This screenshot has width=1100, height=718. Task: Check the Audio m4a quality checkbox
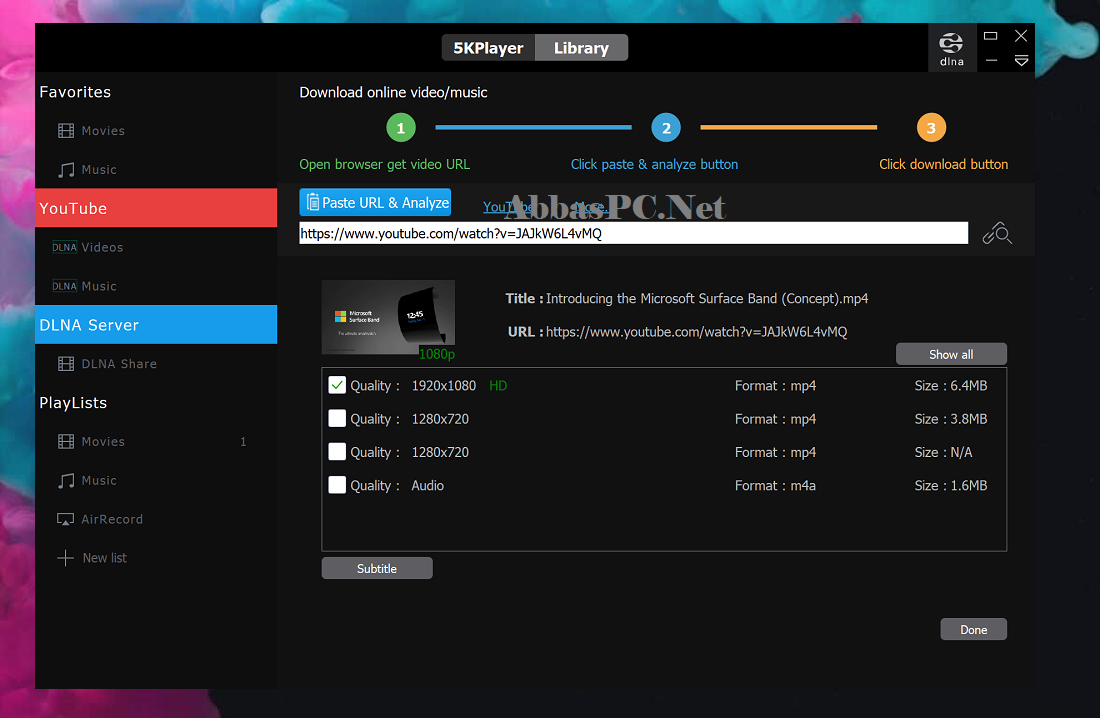pos(337,485)
